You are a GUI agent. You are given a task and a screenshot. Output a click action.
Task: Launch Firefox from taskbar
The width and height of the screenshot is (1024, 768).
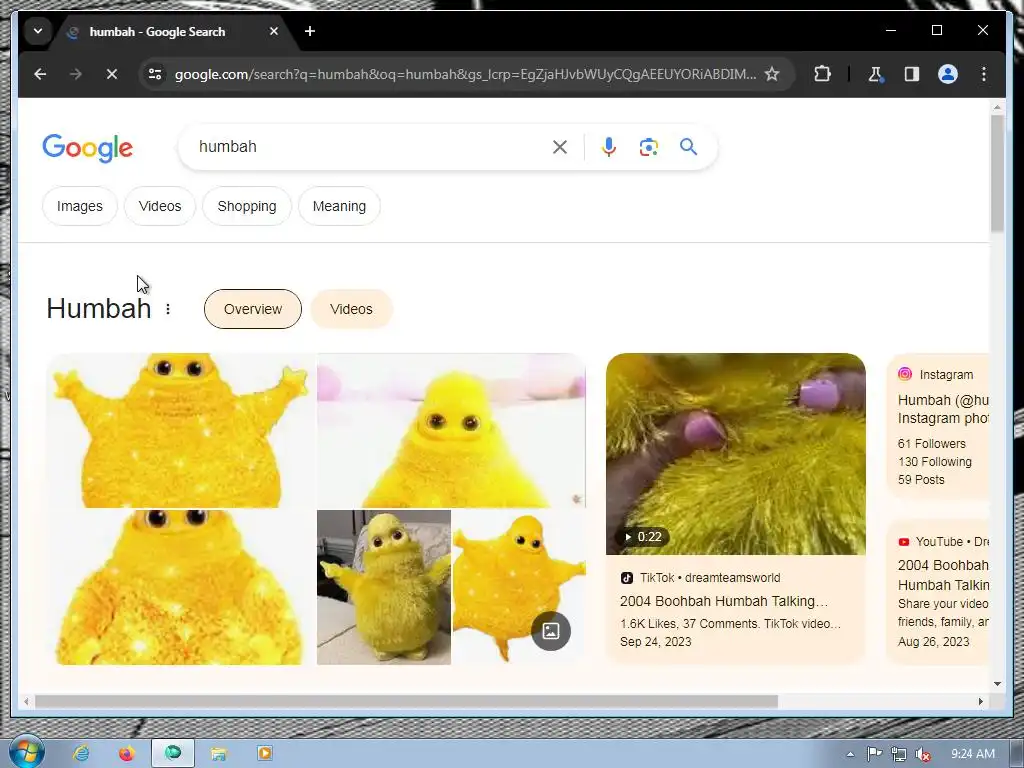[x=127, y=754]
